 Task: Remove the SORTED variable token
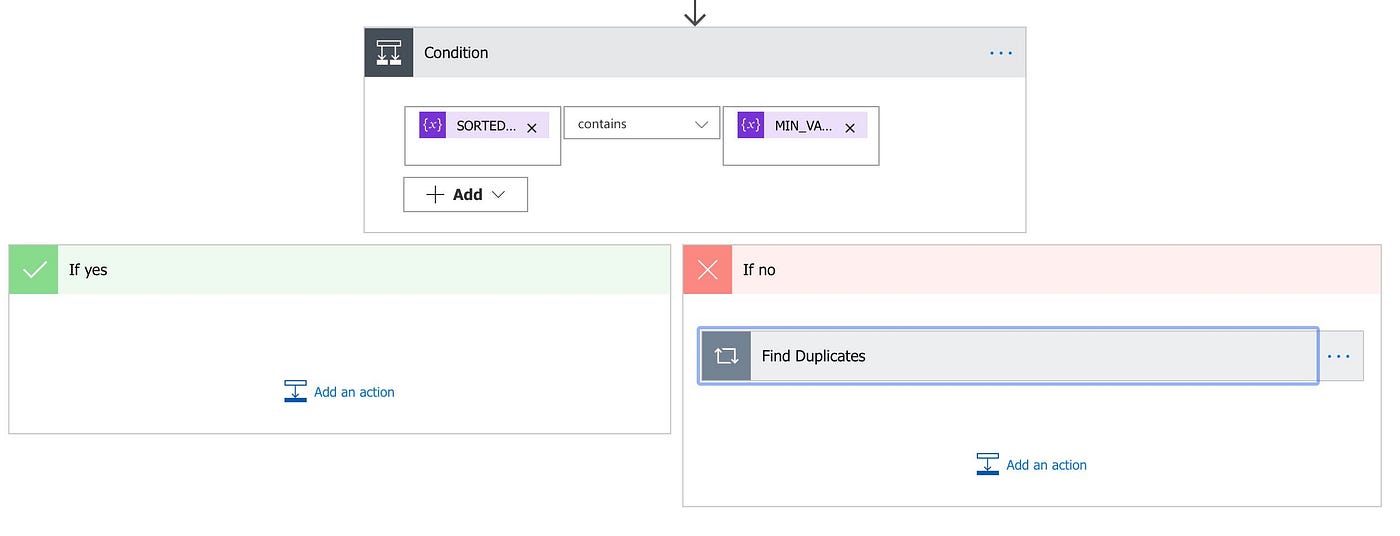tap(532, 127)
